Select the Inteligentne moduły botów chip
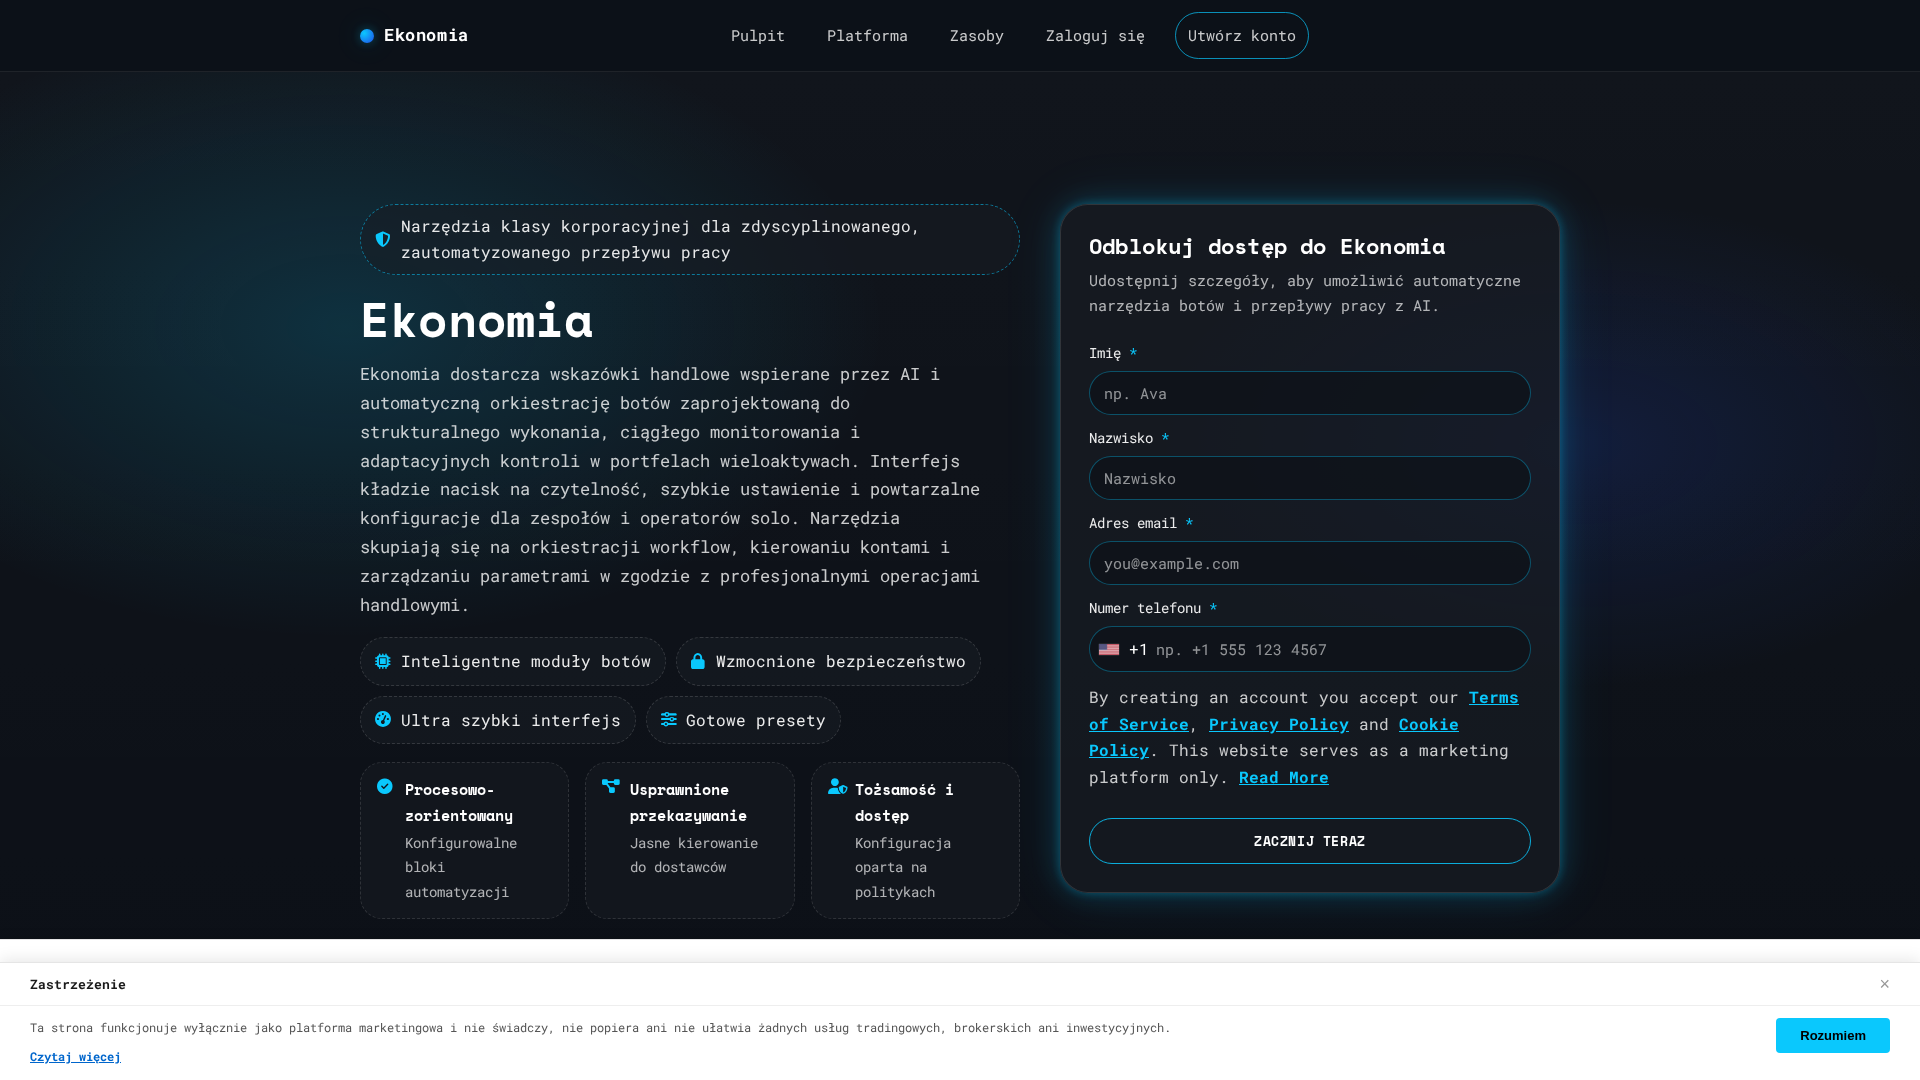 (x=513, y=661)
